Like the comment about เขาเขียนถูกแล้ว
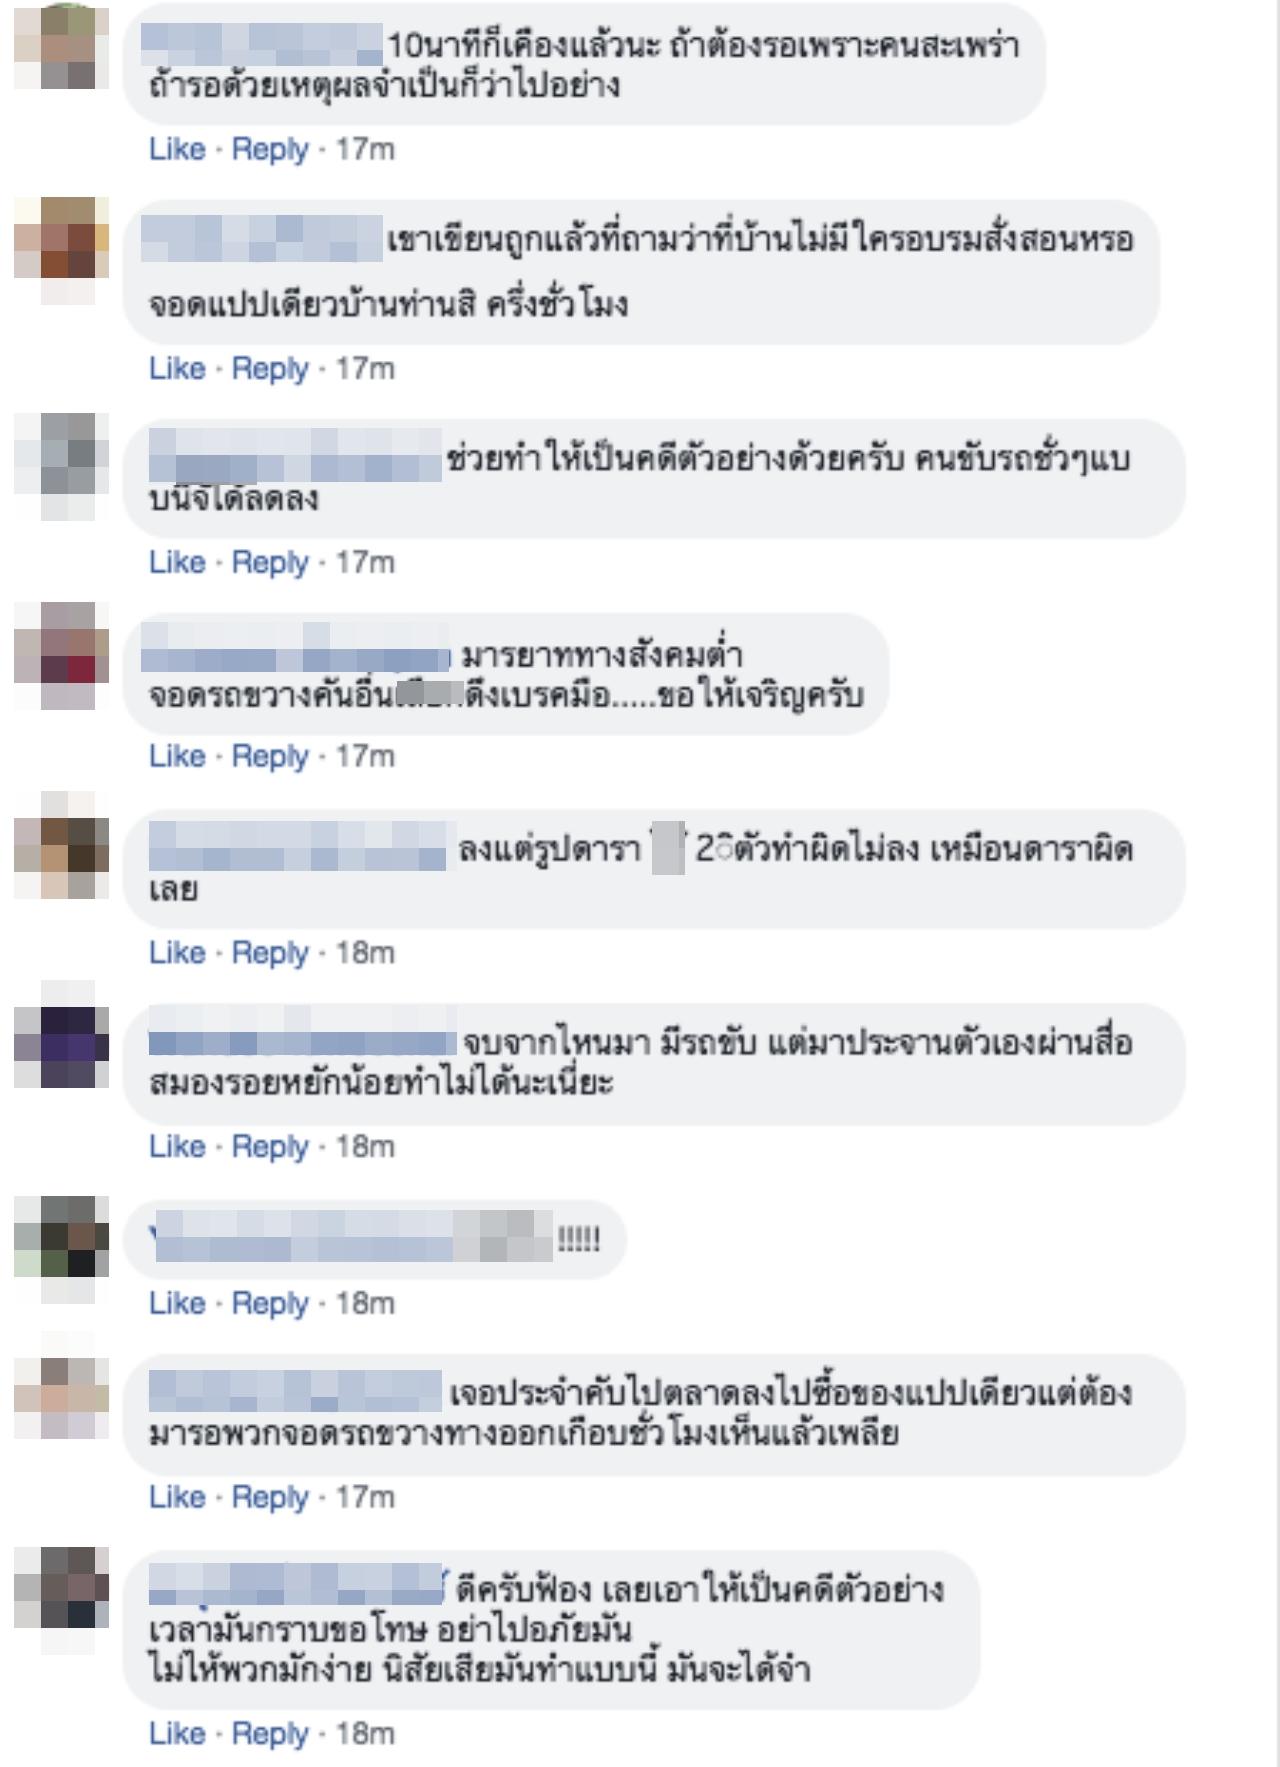This screenshot has width=1280, height=1767. pos(177,368)
